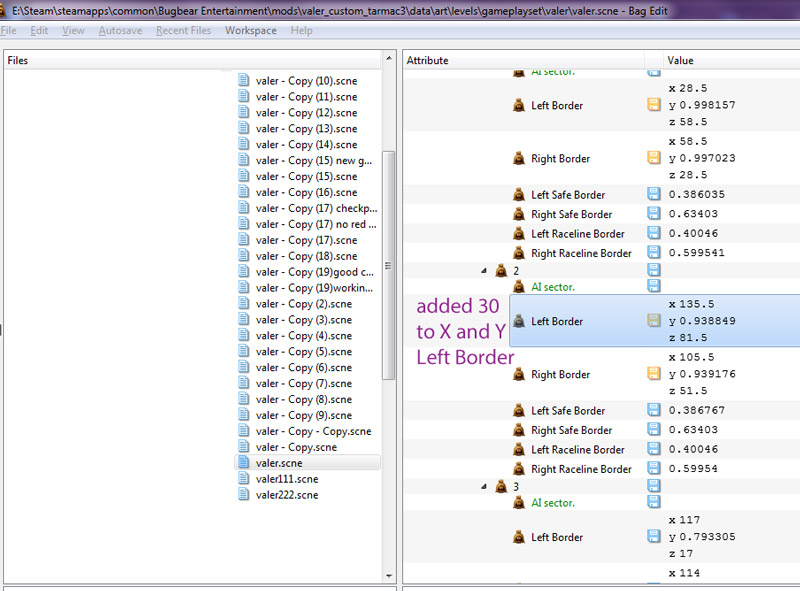Edit x value 135.5 of selected Left Border
Screen dimensions: 800x591
[696, 304]
